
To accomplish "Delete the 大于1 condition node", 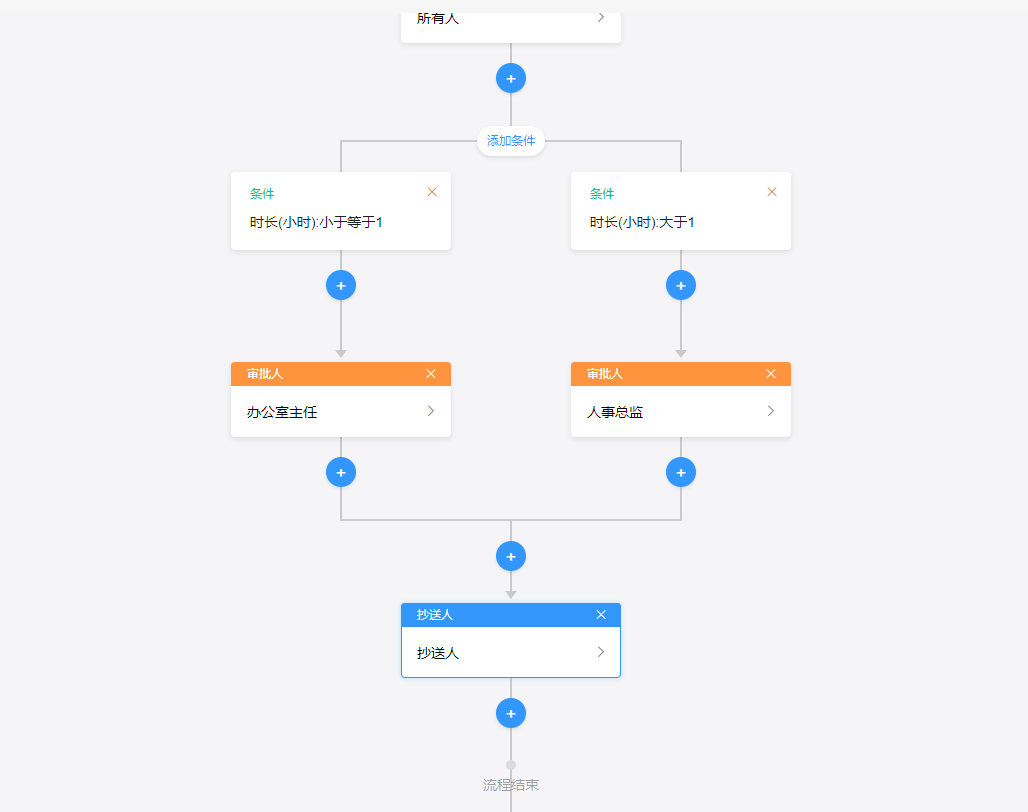I will pyautogui.click(x=771, y=191).
